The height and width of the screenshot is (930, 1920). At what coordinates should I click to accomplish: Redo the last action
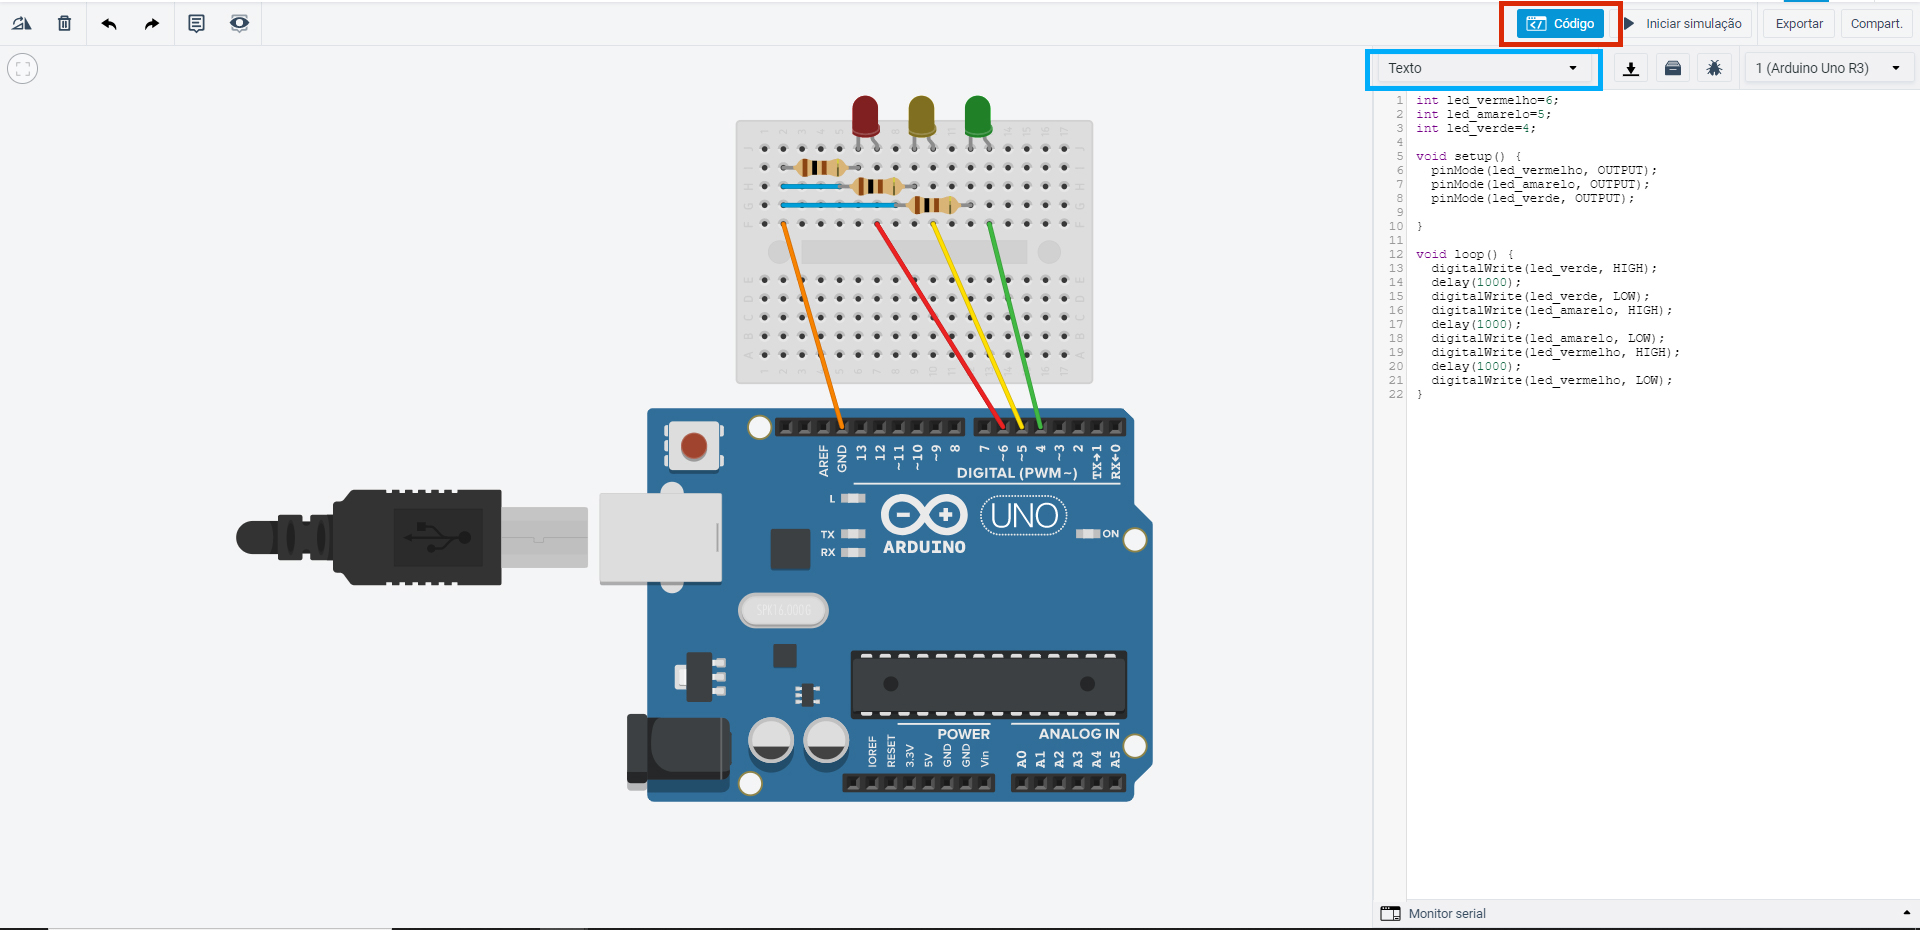(x=152, y=23)
